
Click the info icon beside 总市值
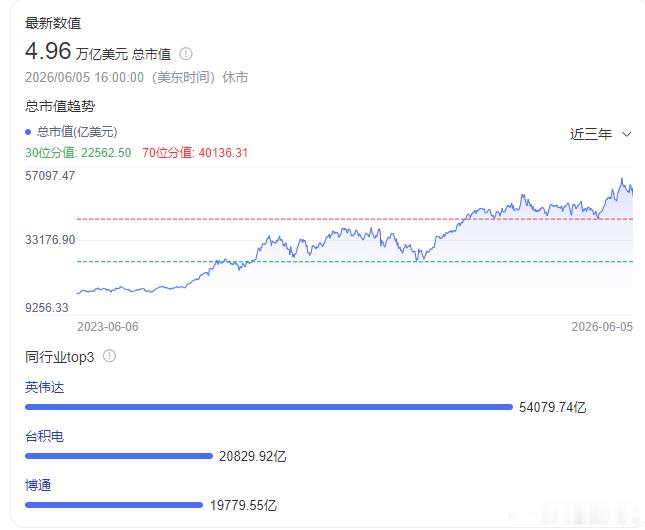186,53
